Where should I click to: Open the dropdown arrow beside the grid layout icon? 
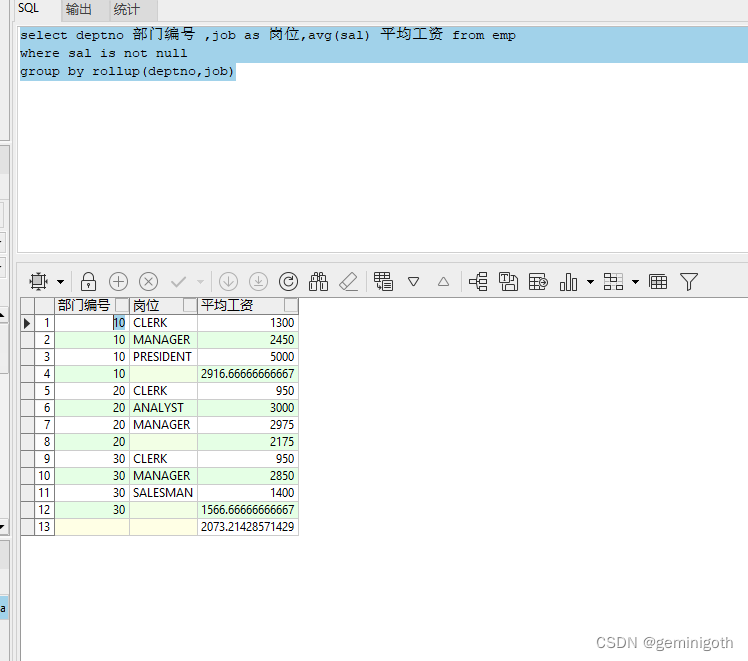pos(635,282)
